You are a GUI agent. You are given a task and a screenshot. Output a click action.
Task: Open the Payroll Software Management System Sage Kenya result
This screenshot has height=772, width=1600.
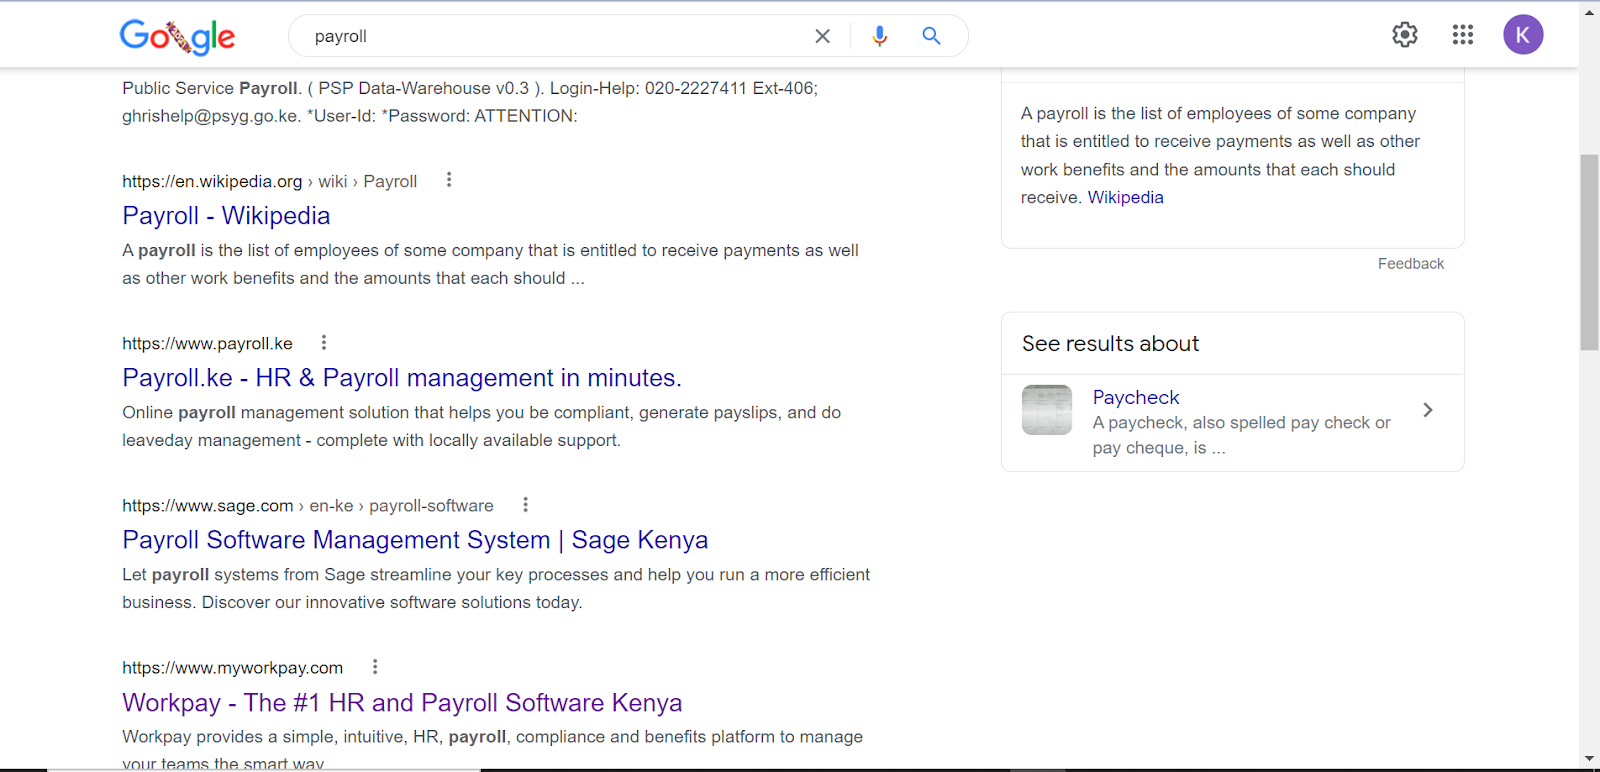click(415, 540)
